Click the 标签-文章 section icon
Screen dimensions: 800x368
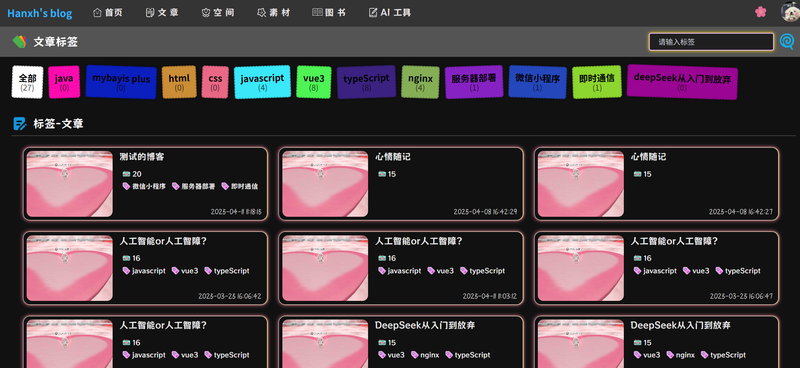coord(19,124)
